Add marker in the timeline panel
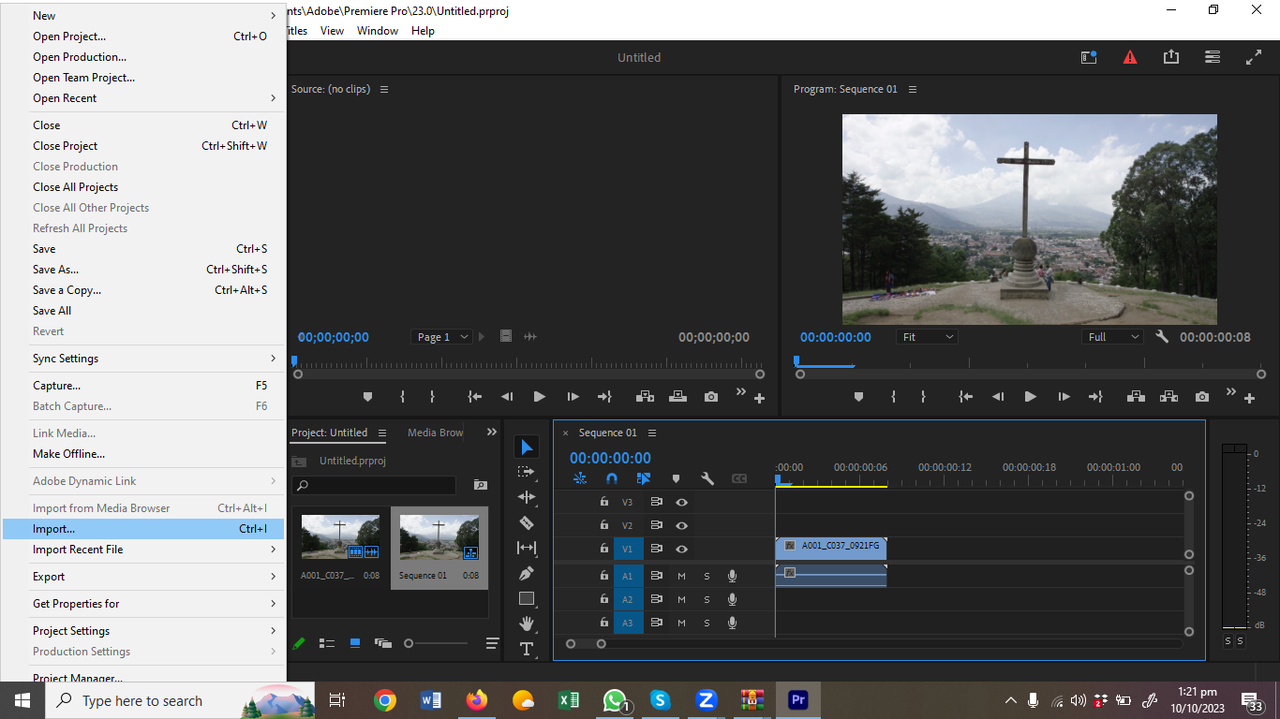1280x719 pixels. pos(676,479)
